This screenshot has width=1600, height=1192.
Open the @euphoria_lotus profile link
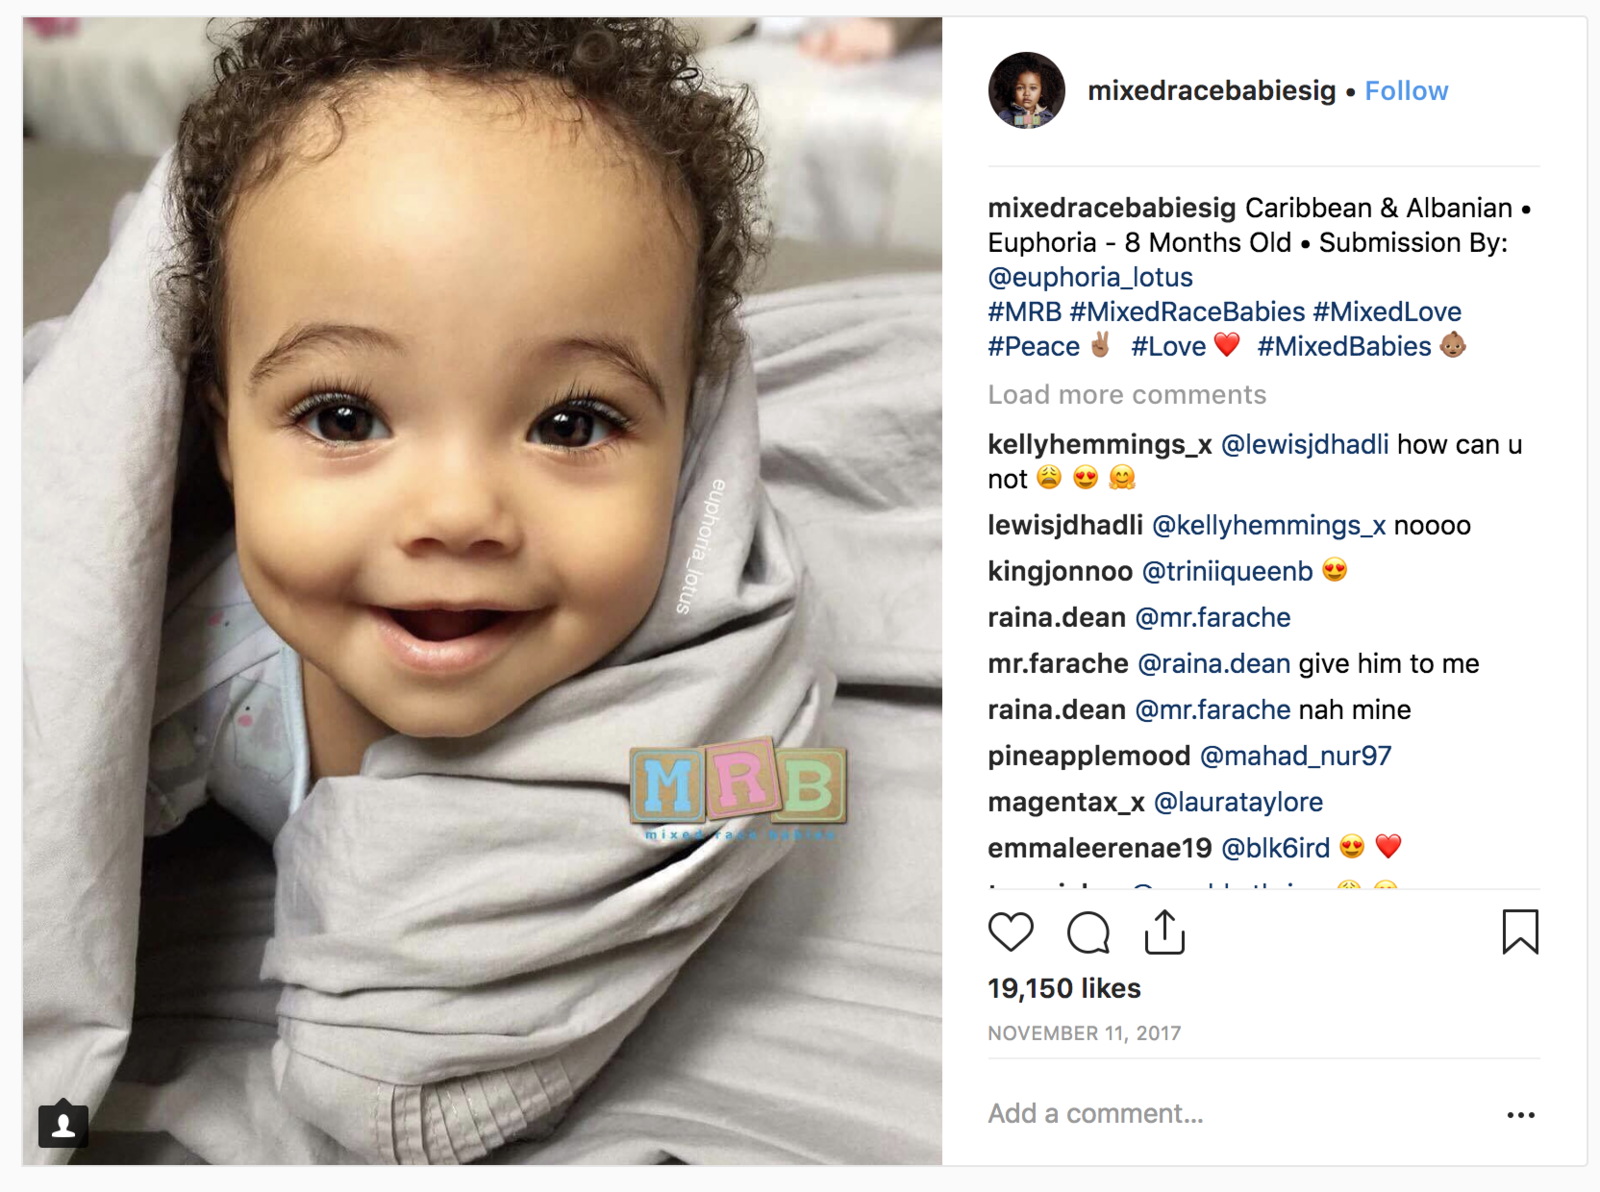1090,277
